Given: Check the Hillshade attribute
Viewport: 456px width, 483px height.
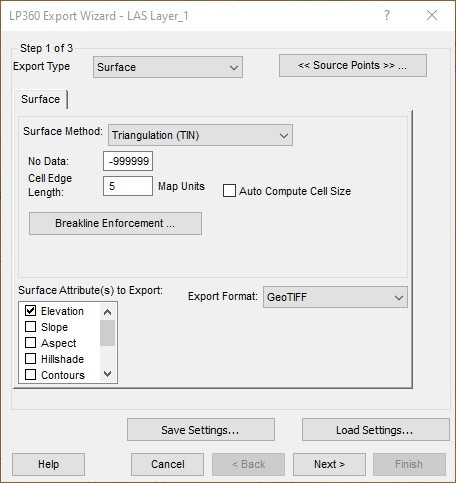Looking at the screenshot, I should pos(31,359).
